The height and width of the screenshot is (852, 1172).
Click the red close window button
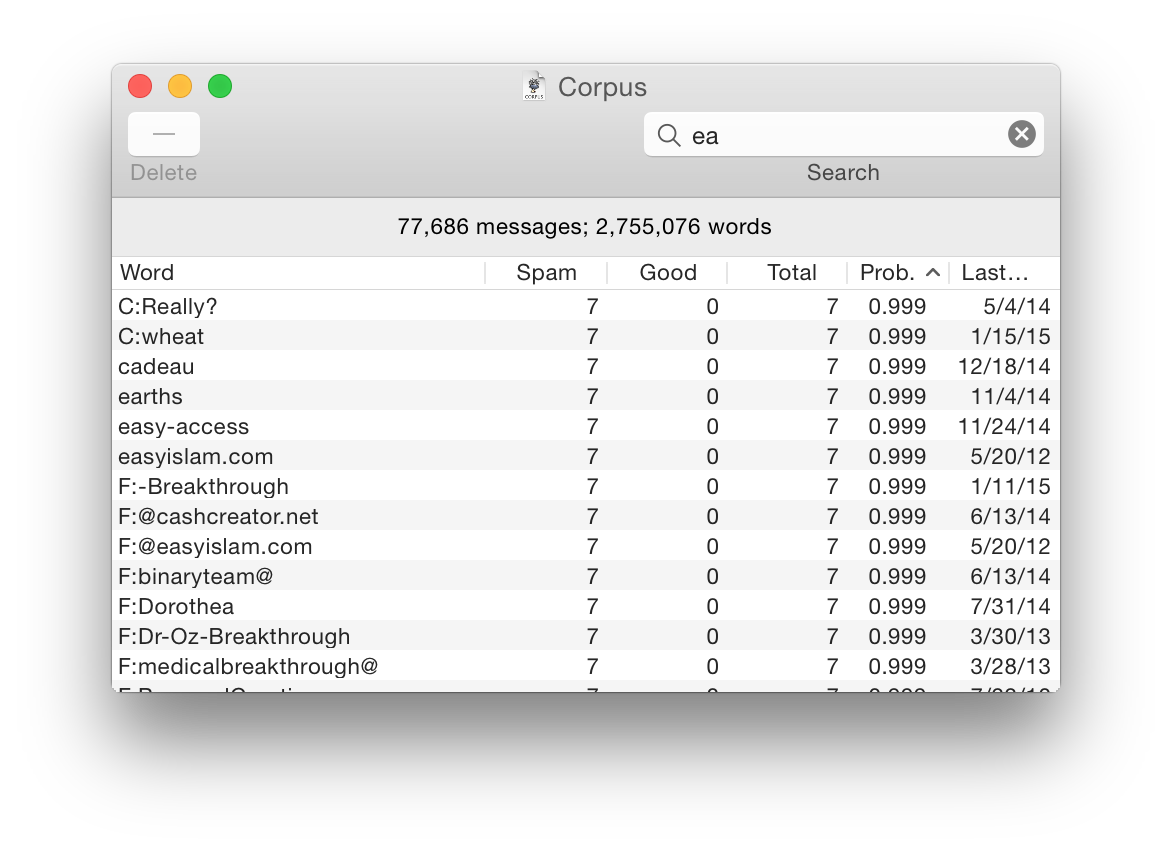[x=140, y=87]
